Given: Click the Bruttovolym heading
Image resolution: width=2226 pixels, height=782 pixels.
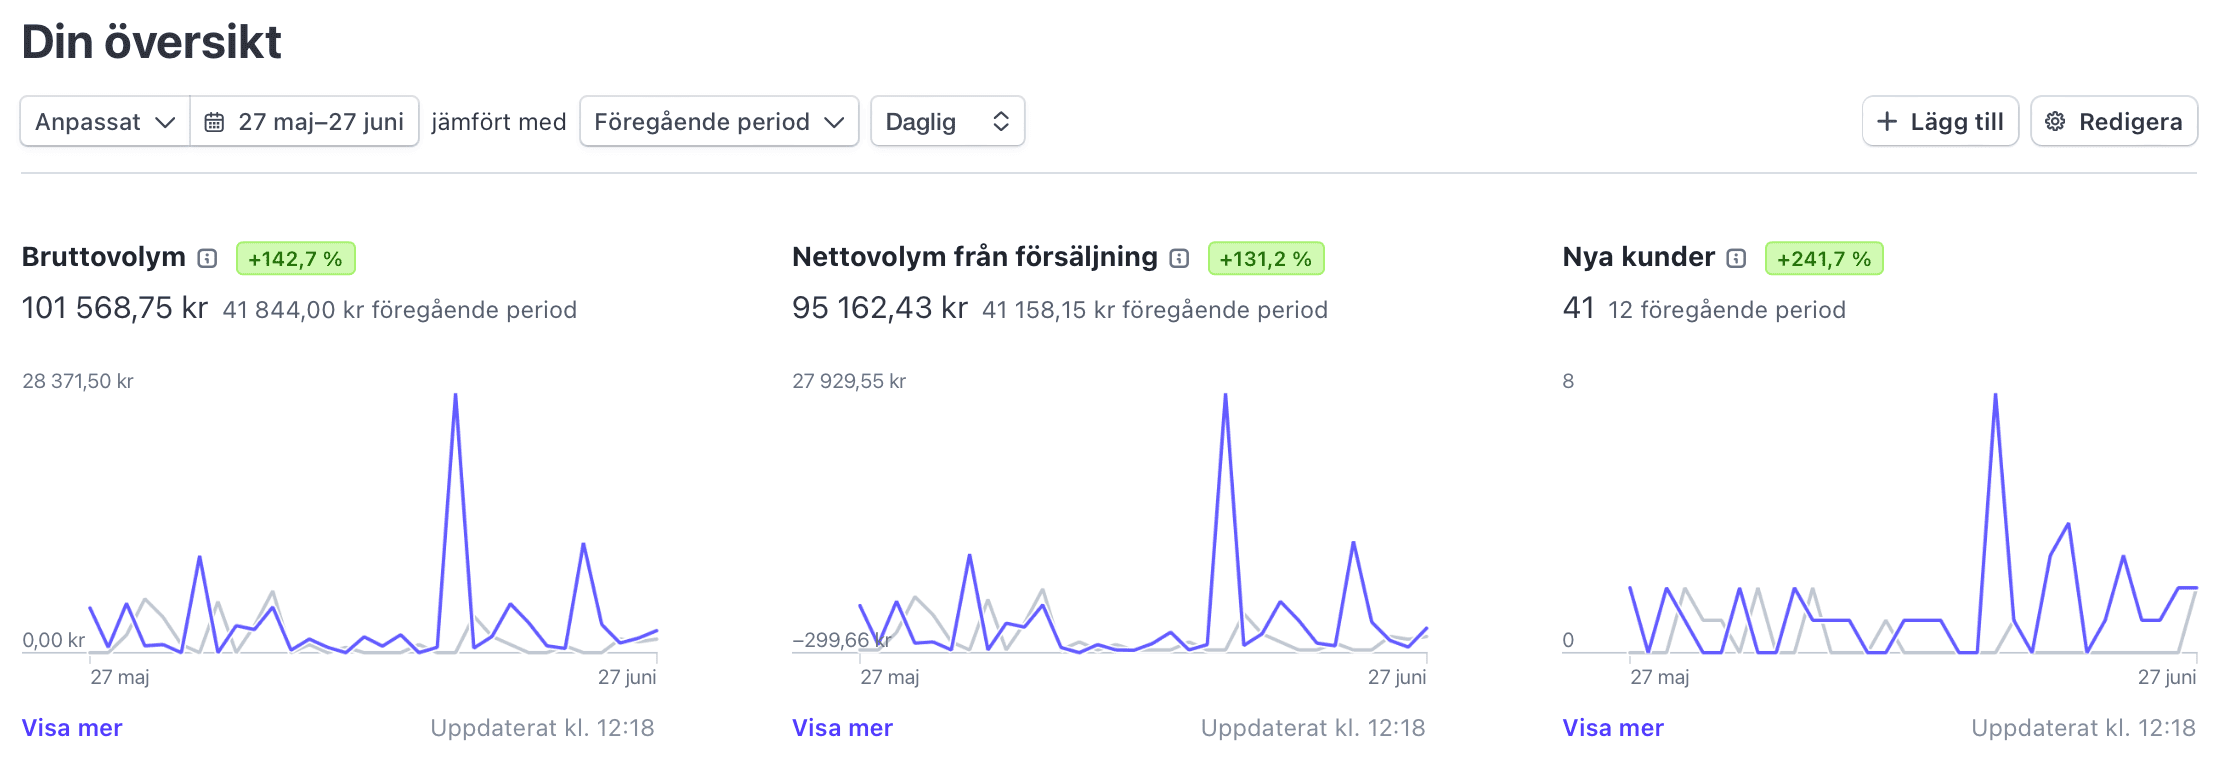Looking at the screenshot, I should [x=104, y=257].
